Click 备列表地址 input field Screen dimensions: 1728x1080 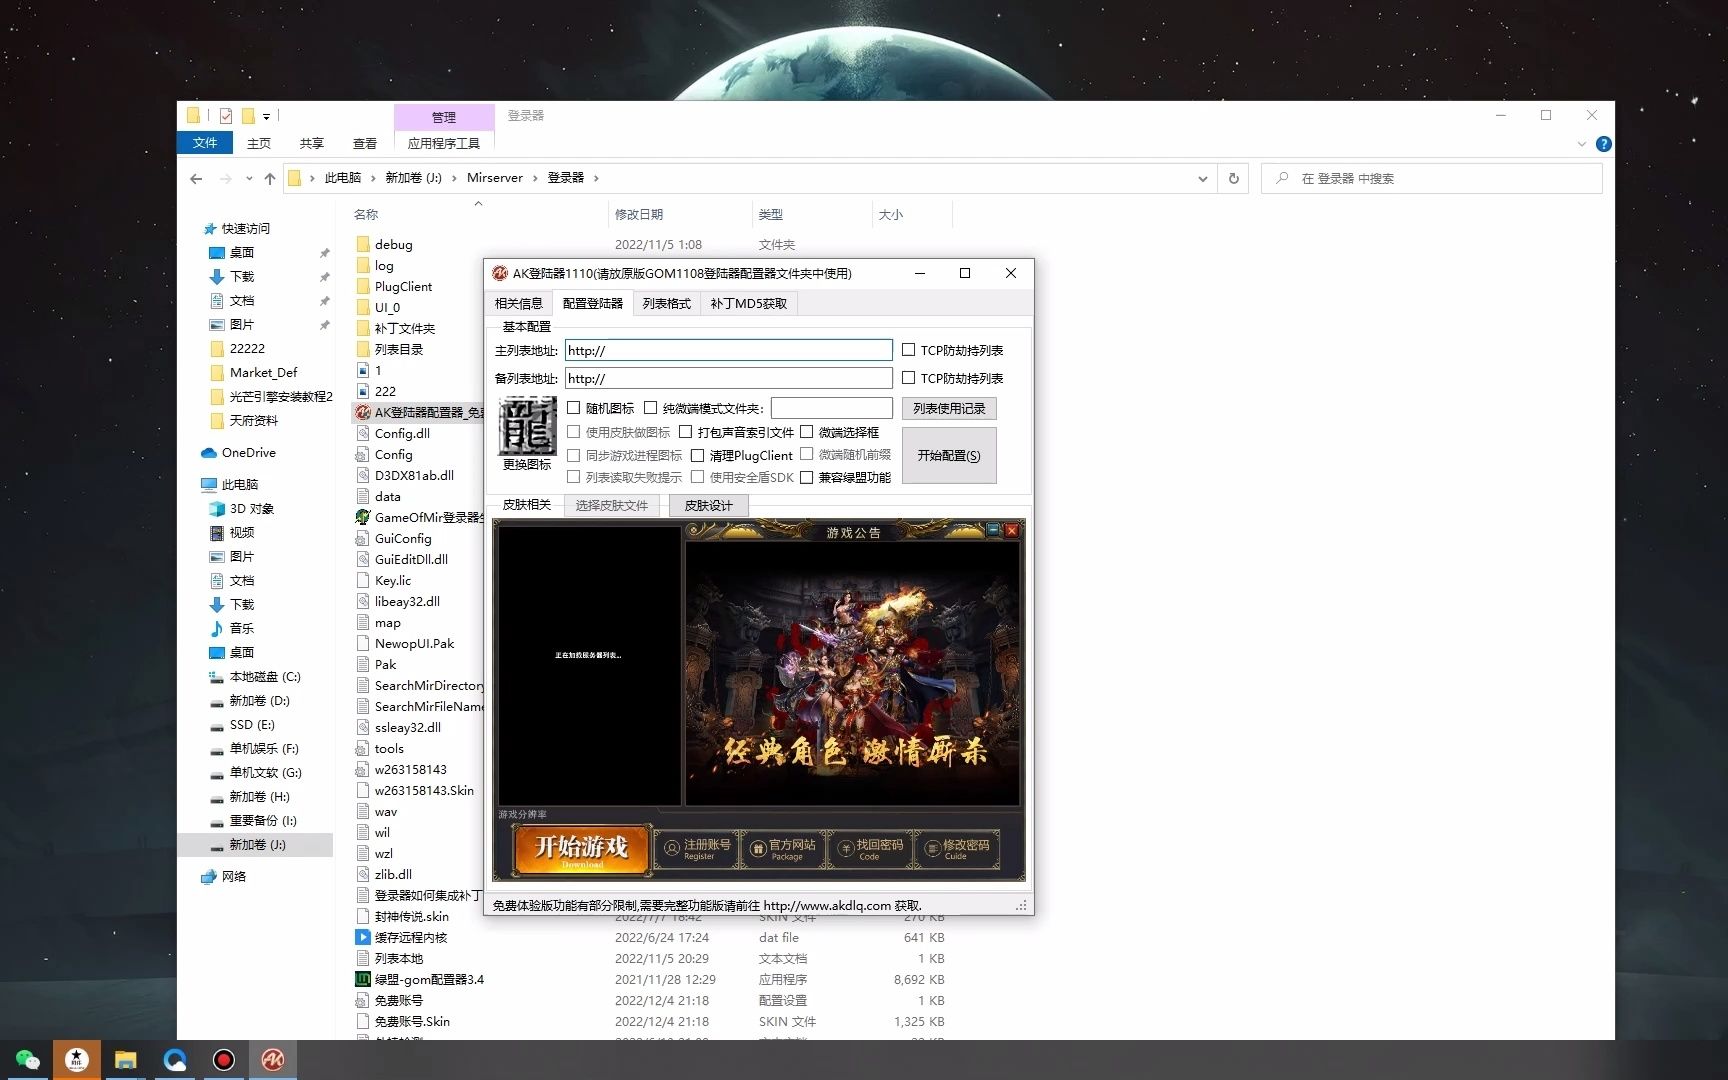tap(728, 378)
